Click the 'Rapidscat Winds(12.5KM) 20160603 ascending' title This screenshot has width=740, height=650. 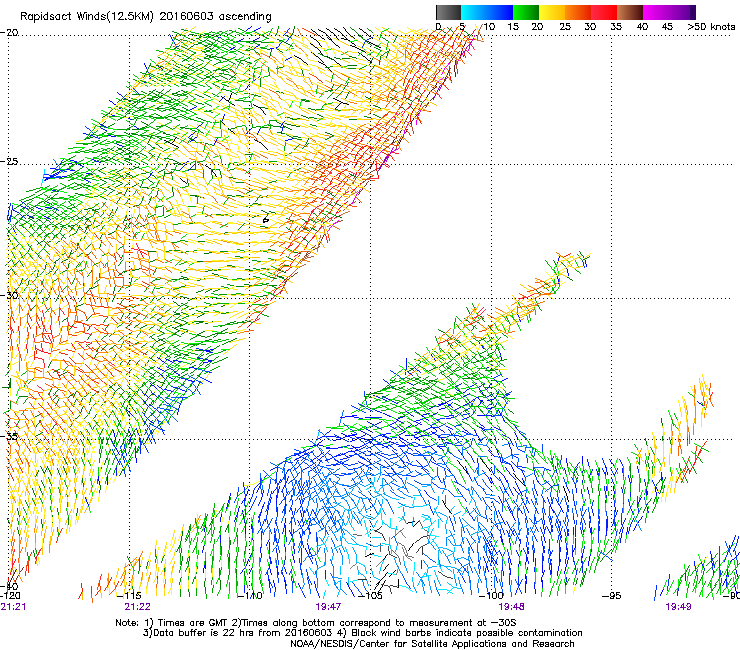tap(146, 17)
